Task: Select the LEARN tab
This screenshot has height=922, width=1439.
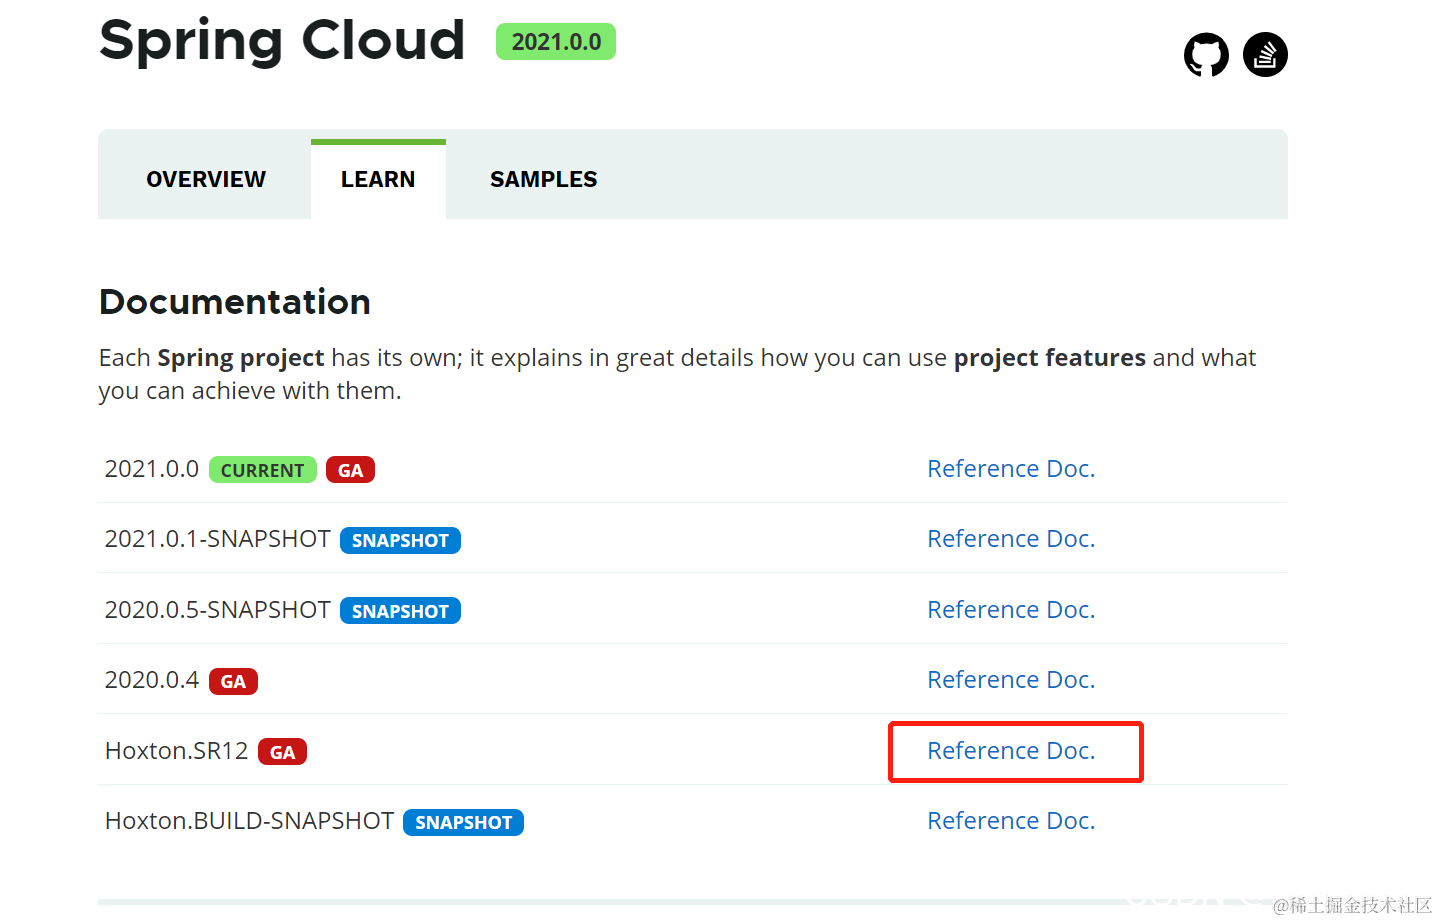Action: click(x=378, y=179)
